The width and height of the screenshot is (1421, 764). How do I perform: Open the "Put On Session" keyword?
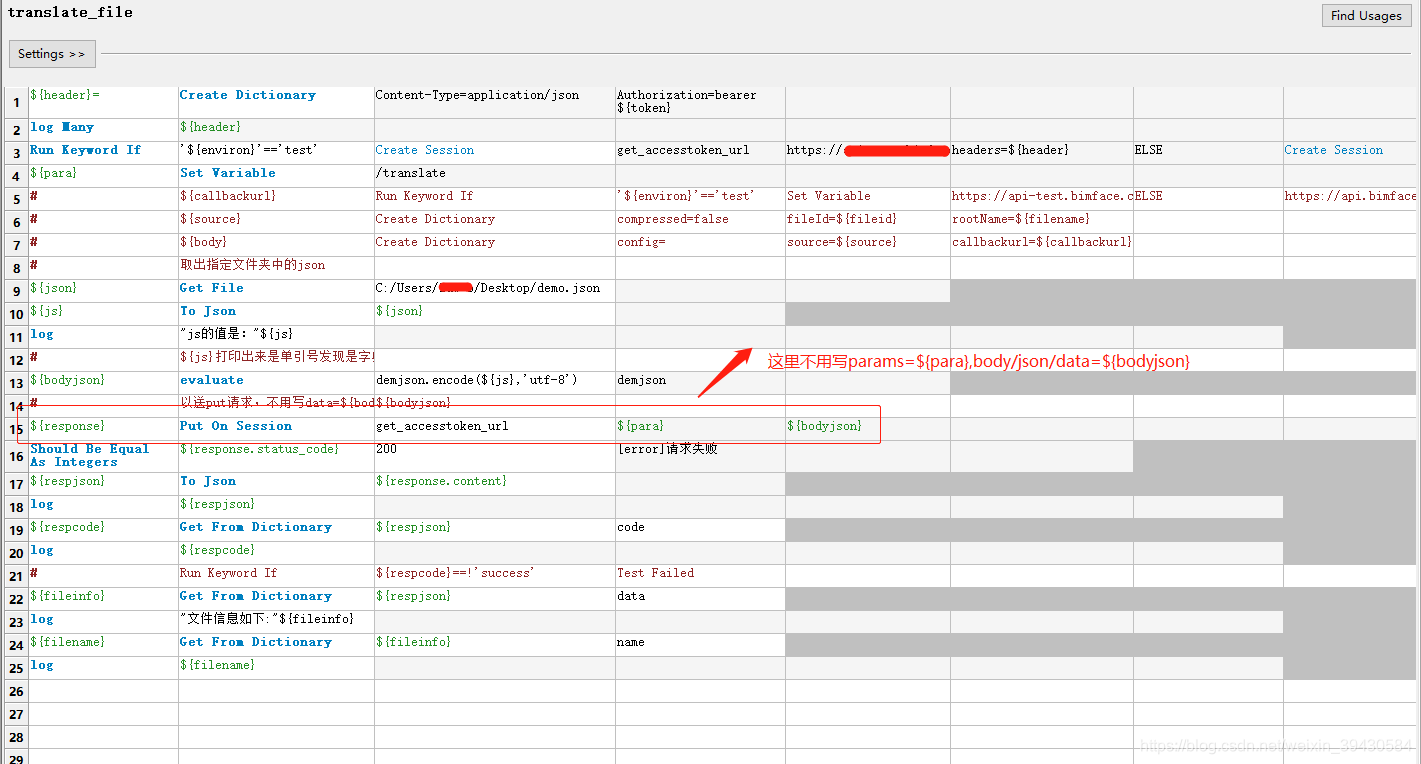tap(235, 425)
